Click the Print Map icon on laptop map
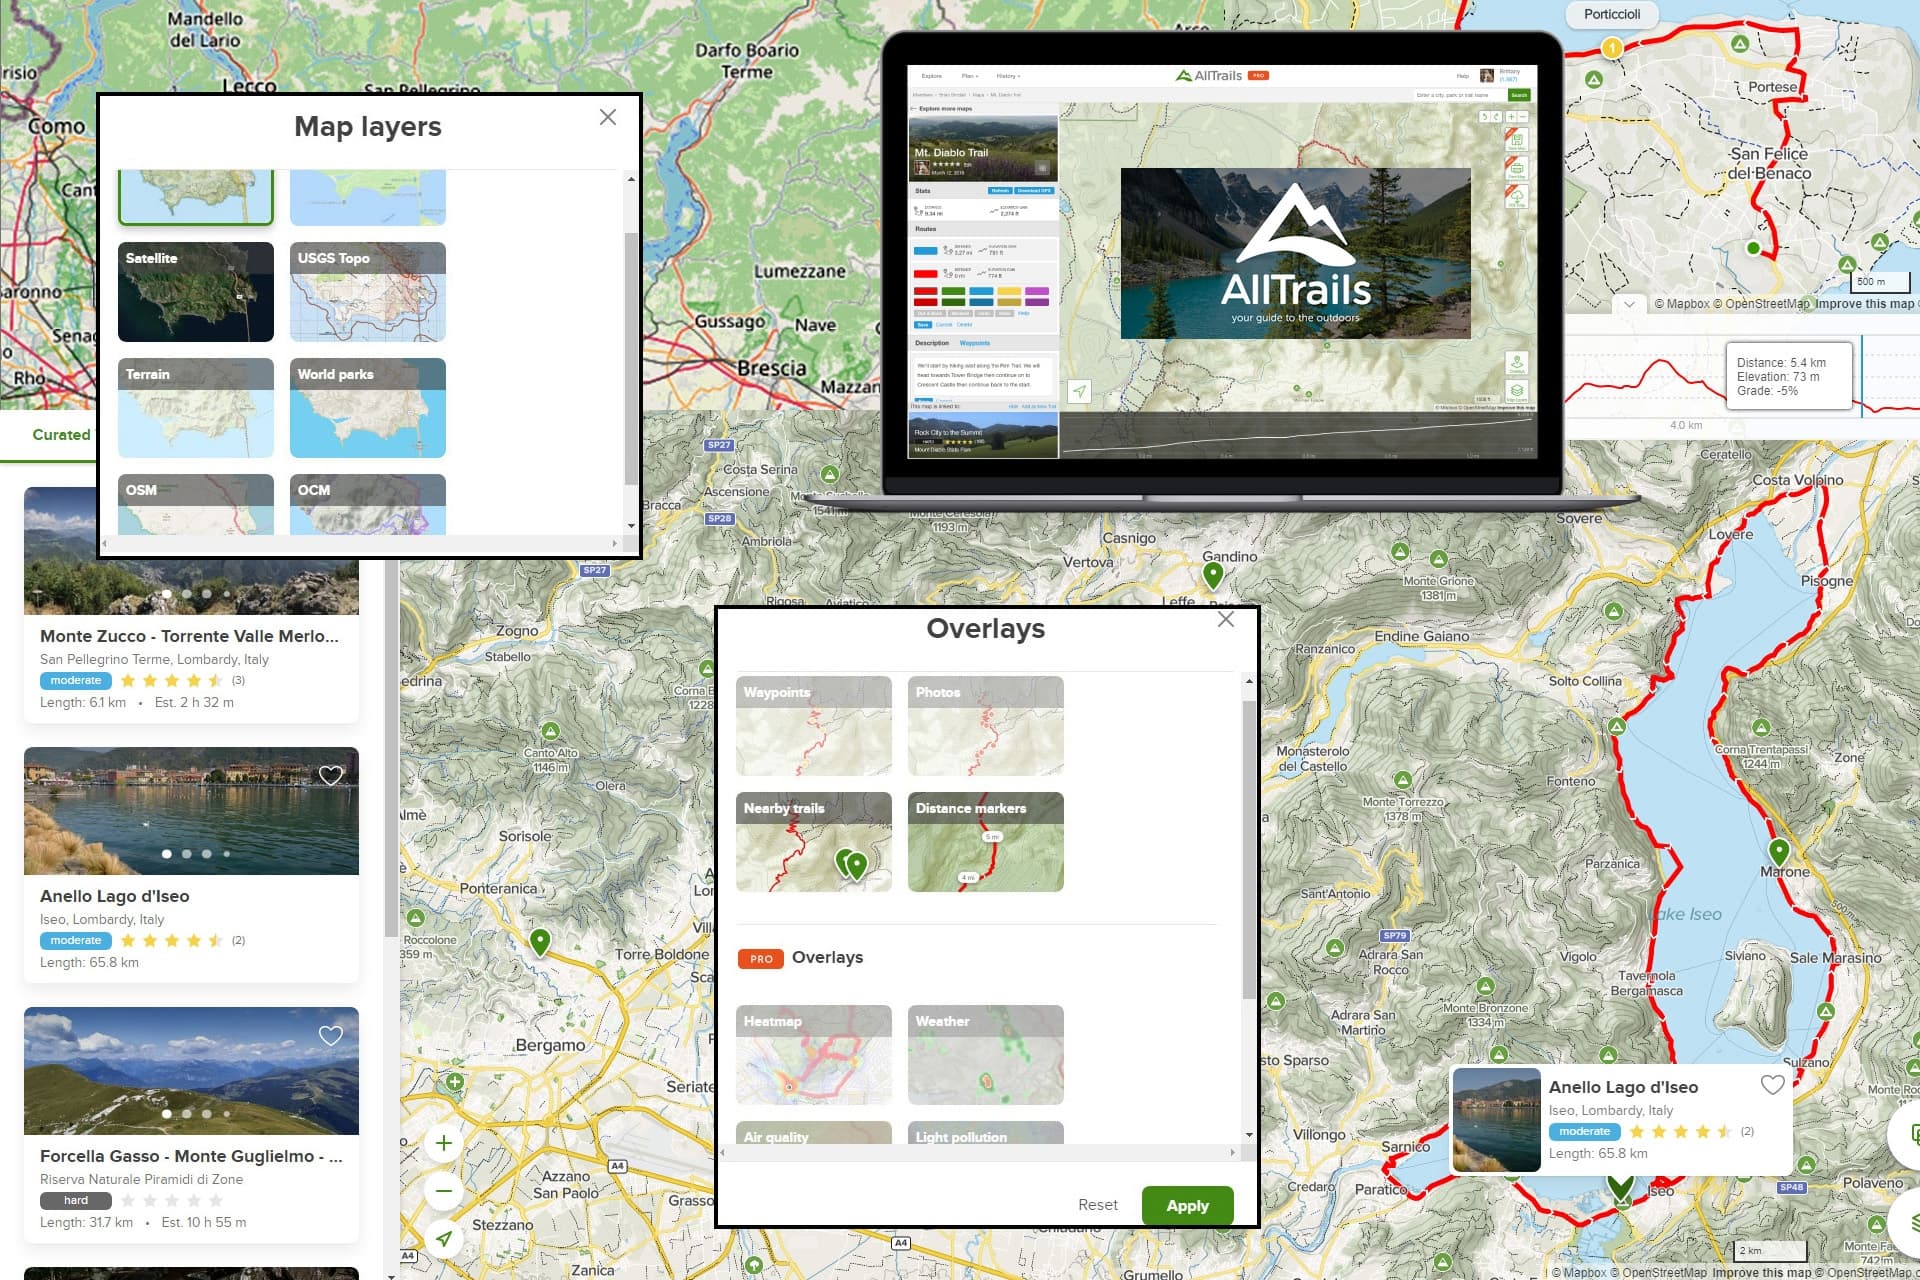The width and height of the screenshot is (1920, 1280). [x=1517, y=168]
